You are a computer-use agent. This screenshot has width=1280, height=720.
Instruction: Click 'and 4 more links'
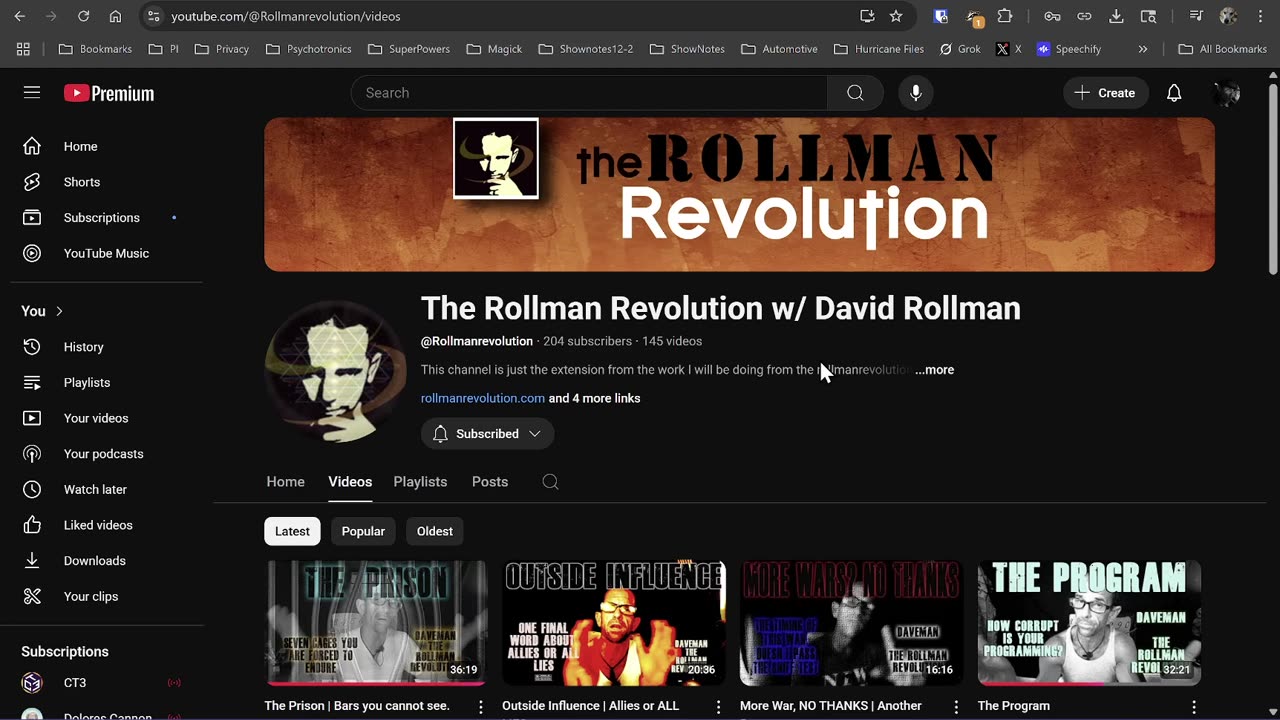(594, 398)
